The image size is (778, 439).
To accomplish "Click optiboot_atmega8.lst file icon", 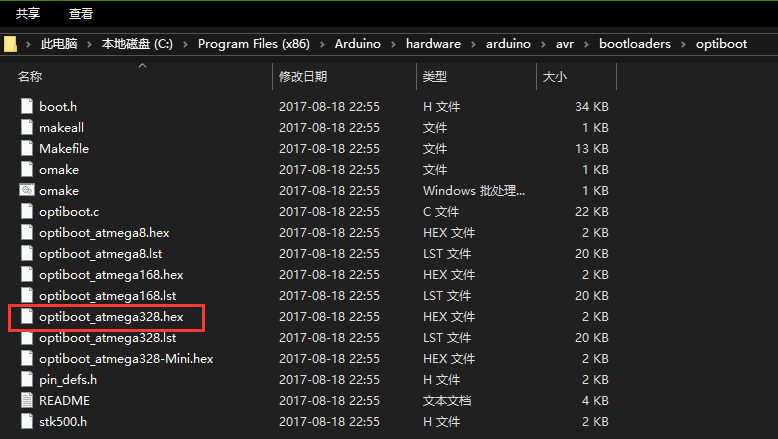I will click(x=27, y=253).
